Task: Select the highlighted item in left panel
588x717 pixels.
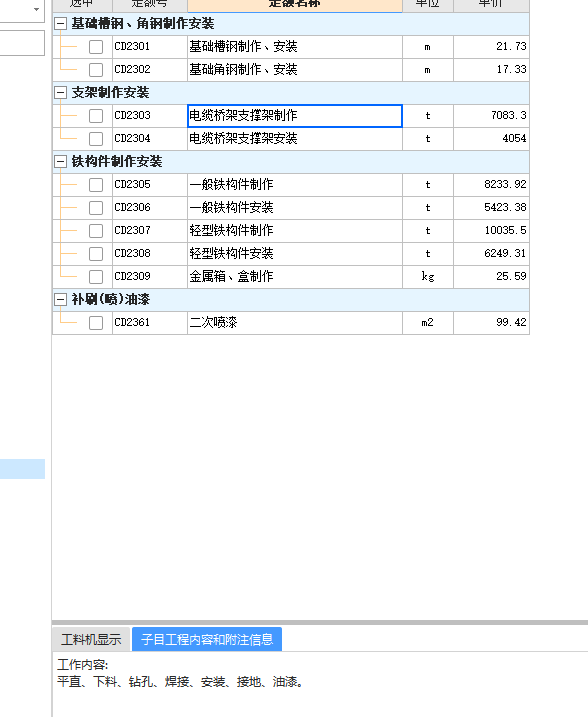Action: tap(22, 469)
